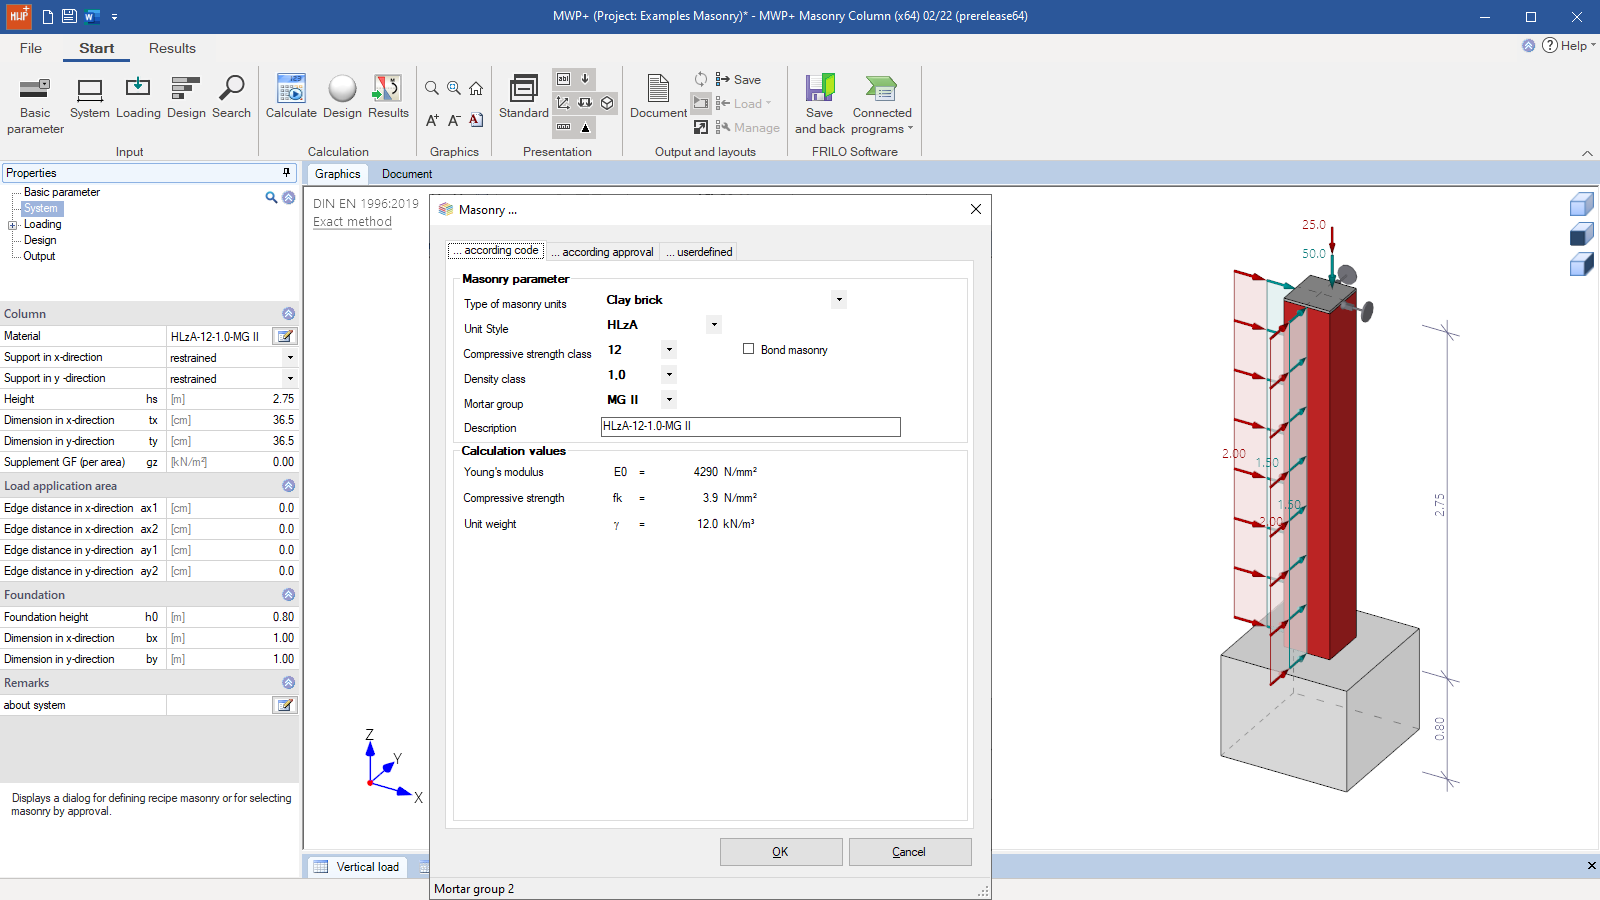Switch to the according approval tab
The width and height of the screenshot is (1600, 900).
[602, 252]
